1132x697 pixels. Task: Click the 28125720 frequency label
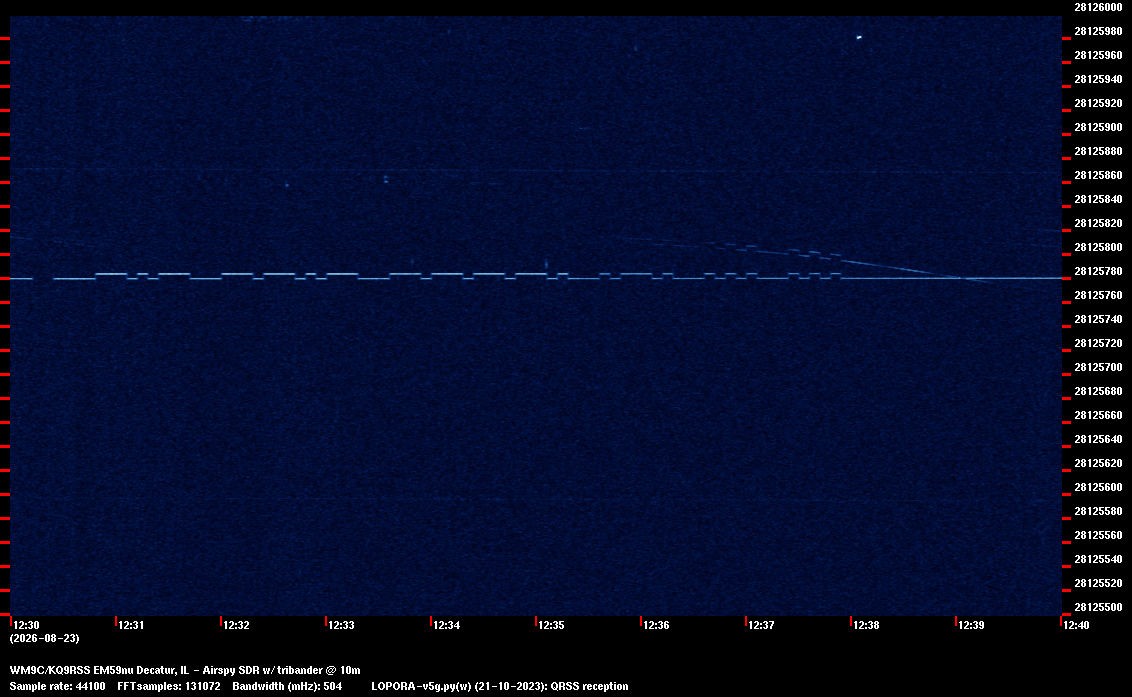(1098, 343)
